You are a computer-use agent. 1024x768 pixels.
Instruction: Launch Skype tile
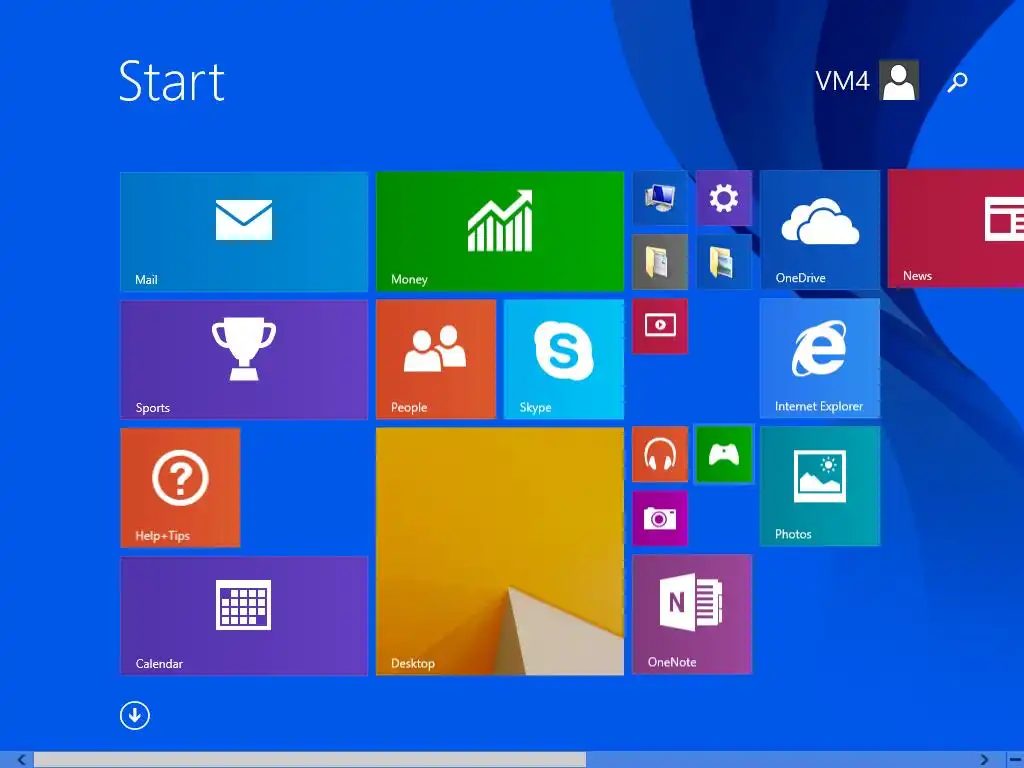click(564, 359)
